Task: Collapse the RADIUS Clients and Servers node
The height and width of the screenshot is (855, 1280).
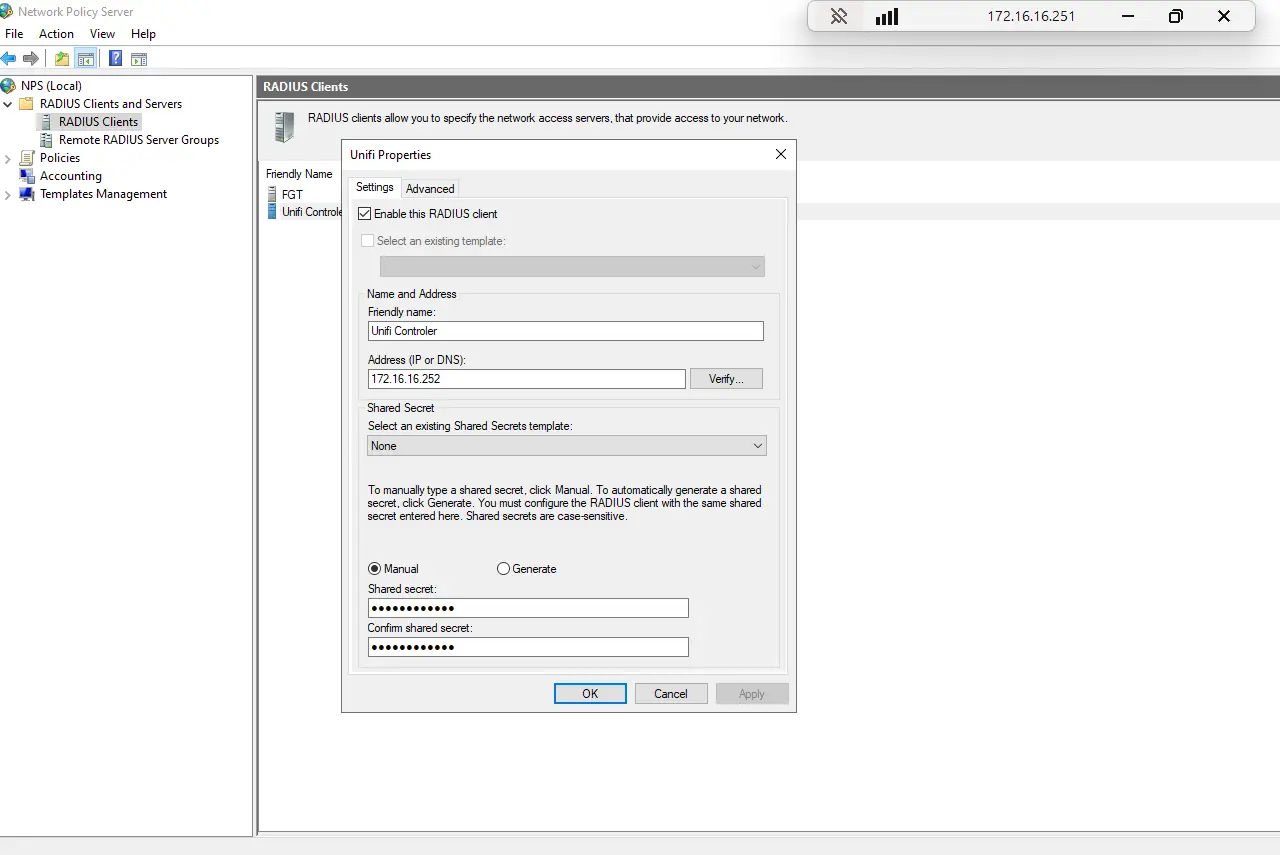Action: coord(8,104)
